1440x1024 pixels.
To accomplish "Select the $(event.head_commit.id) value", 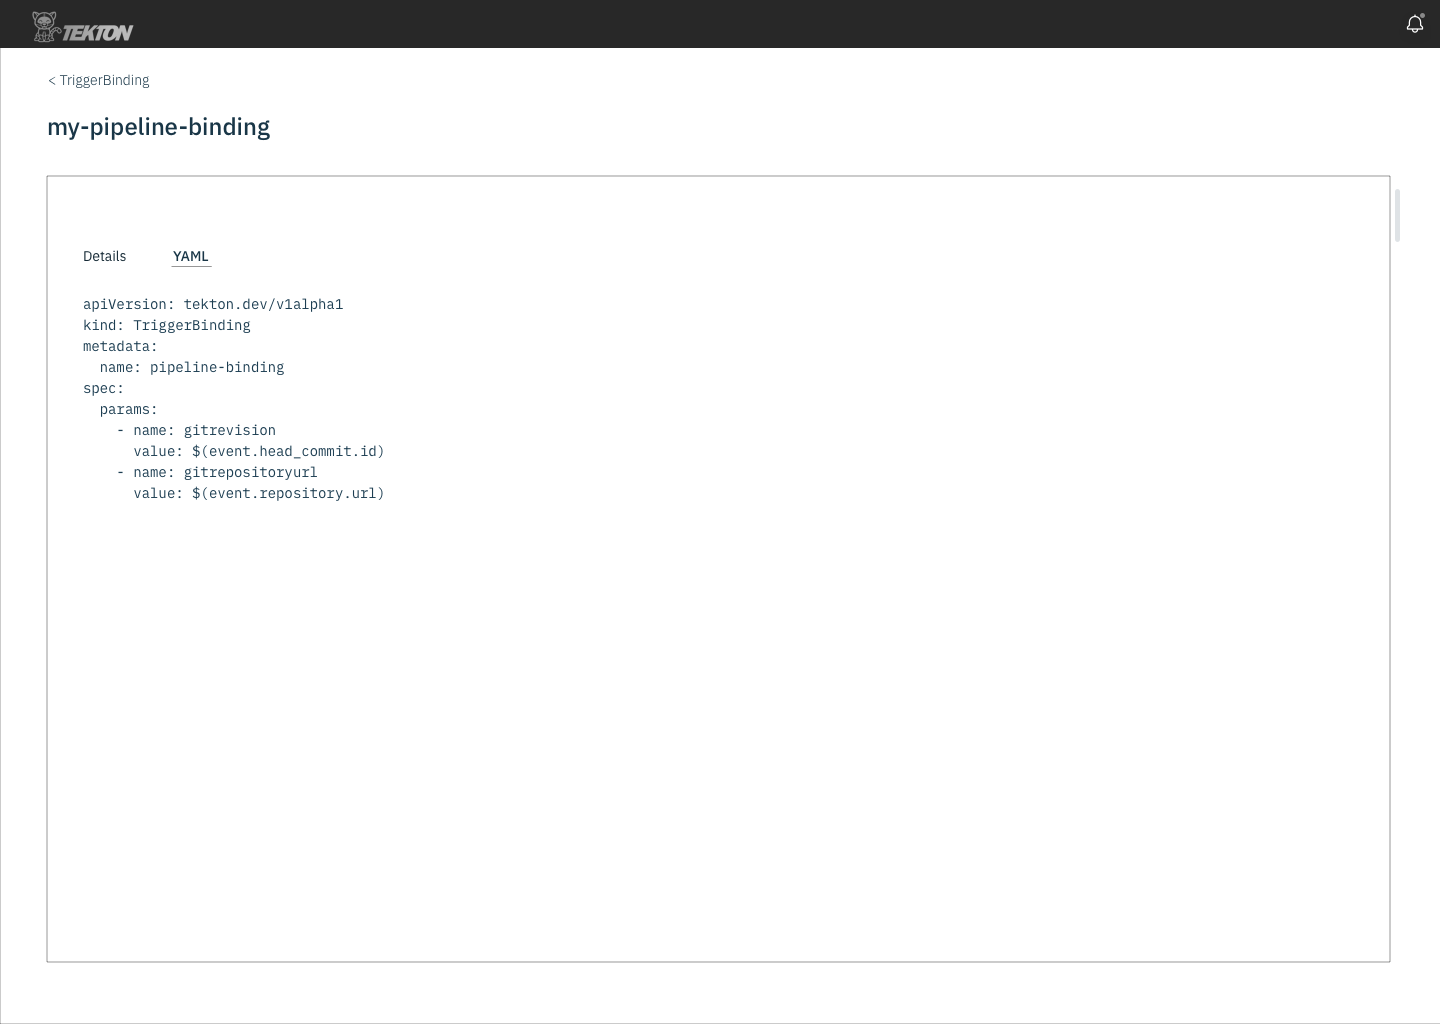I will click(x=288, y=451).
